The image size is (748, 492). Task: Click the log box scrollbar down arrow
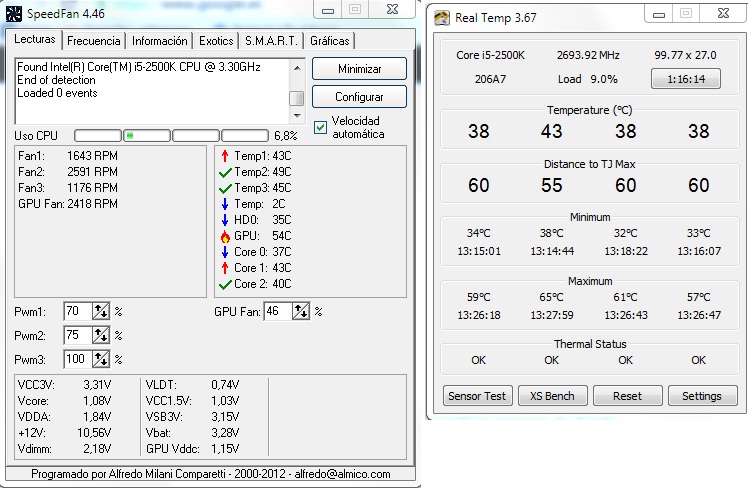(297, 115)
